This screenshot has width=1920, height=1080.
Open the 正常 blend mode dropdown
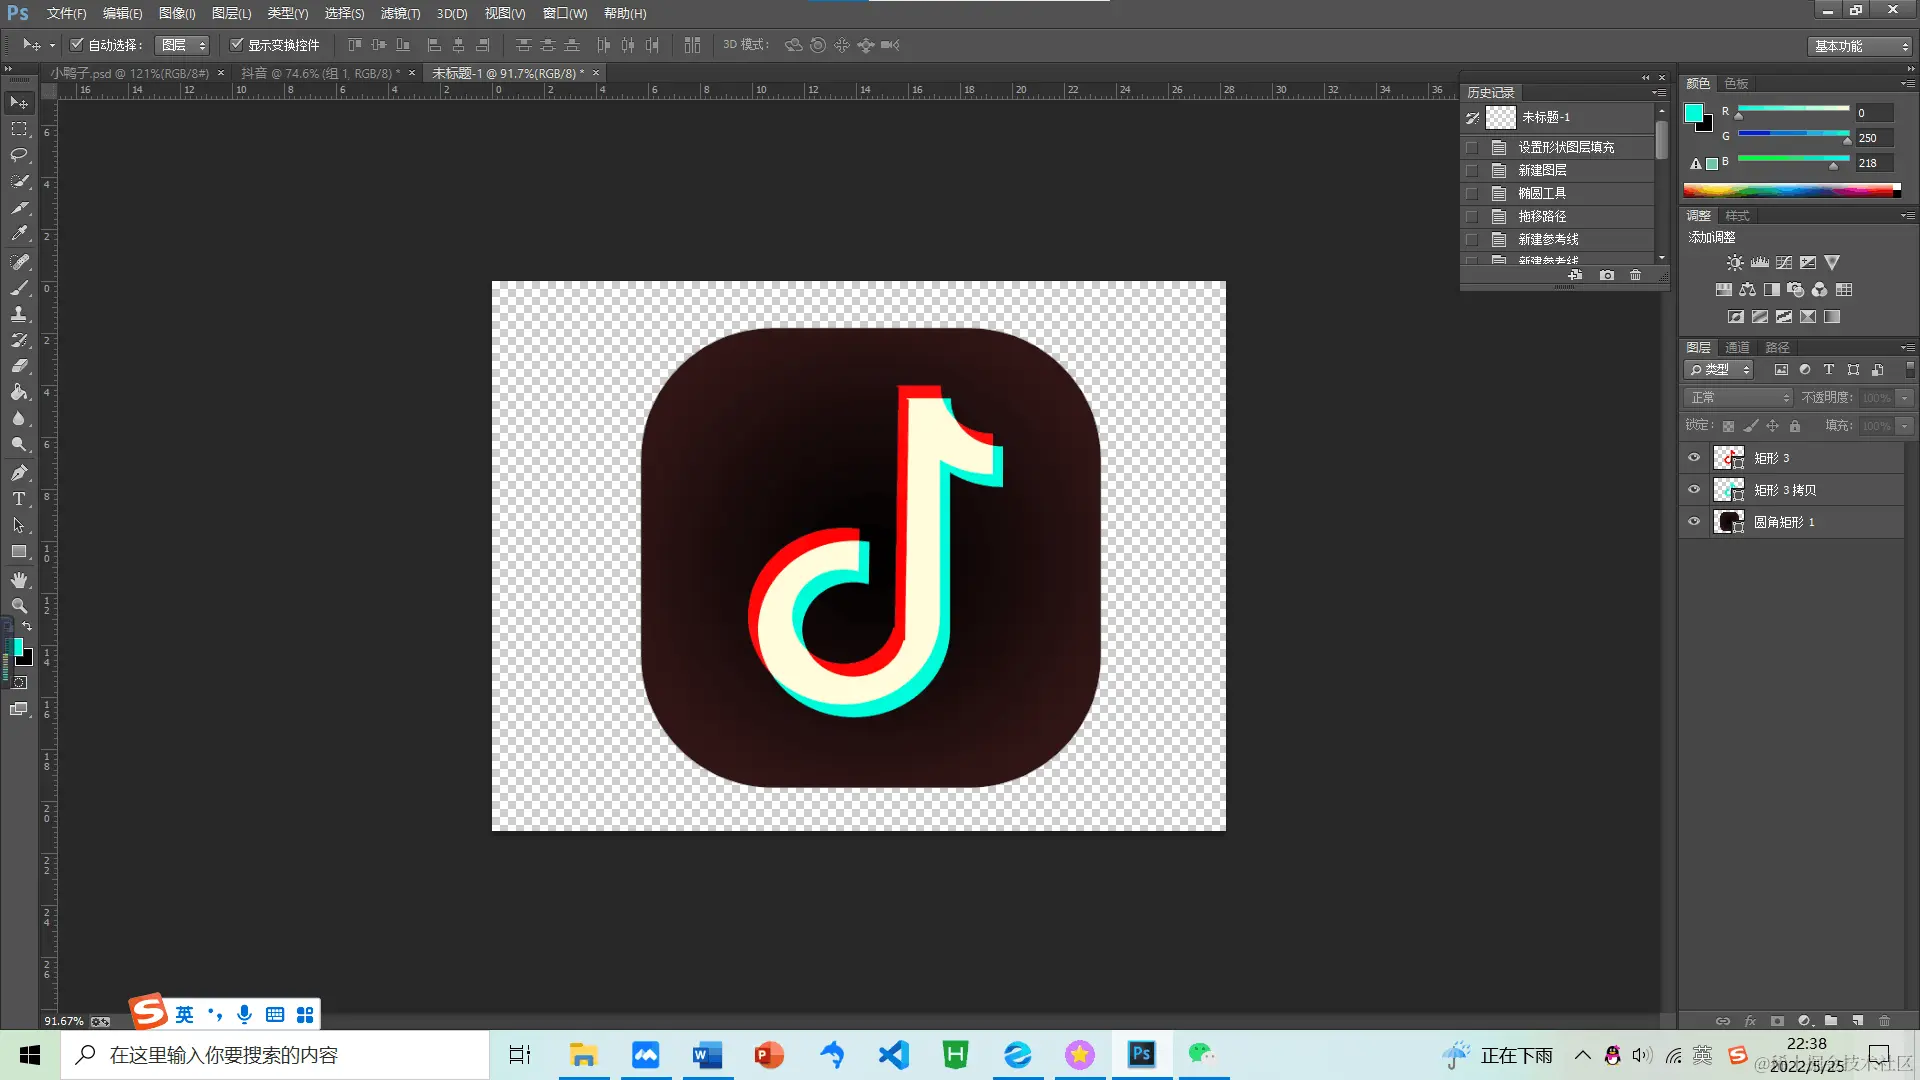tap(1739, 398)
